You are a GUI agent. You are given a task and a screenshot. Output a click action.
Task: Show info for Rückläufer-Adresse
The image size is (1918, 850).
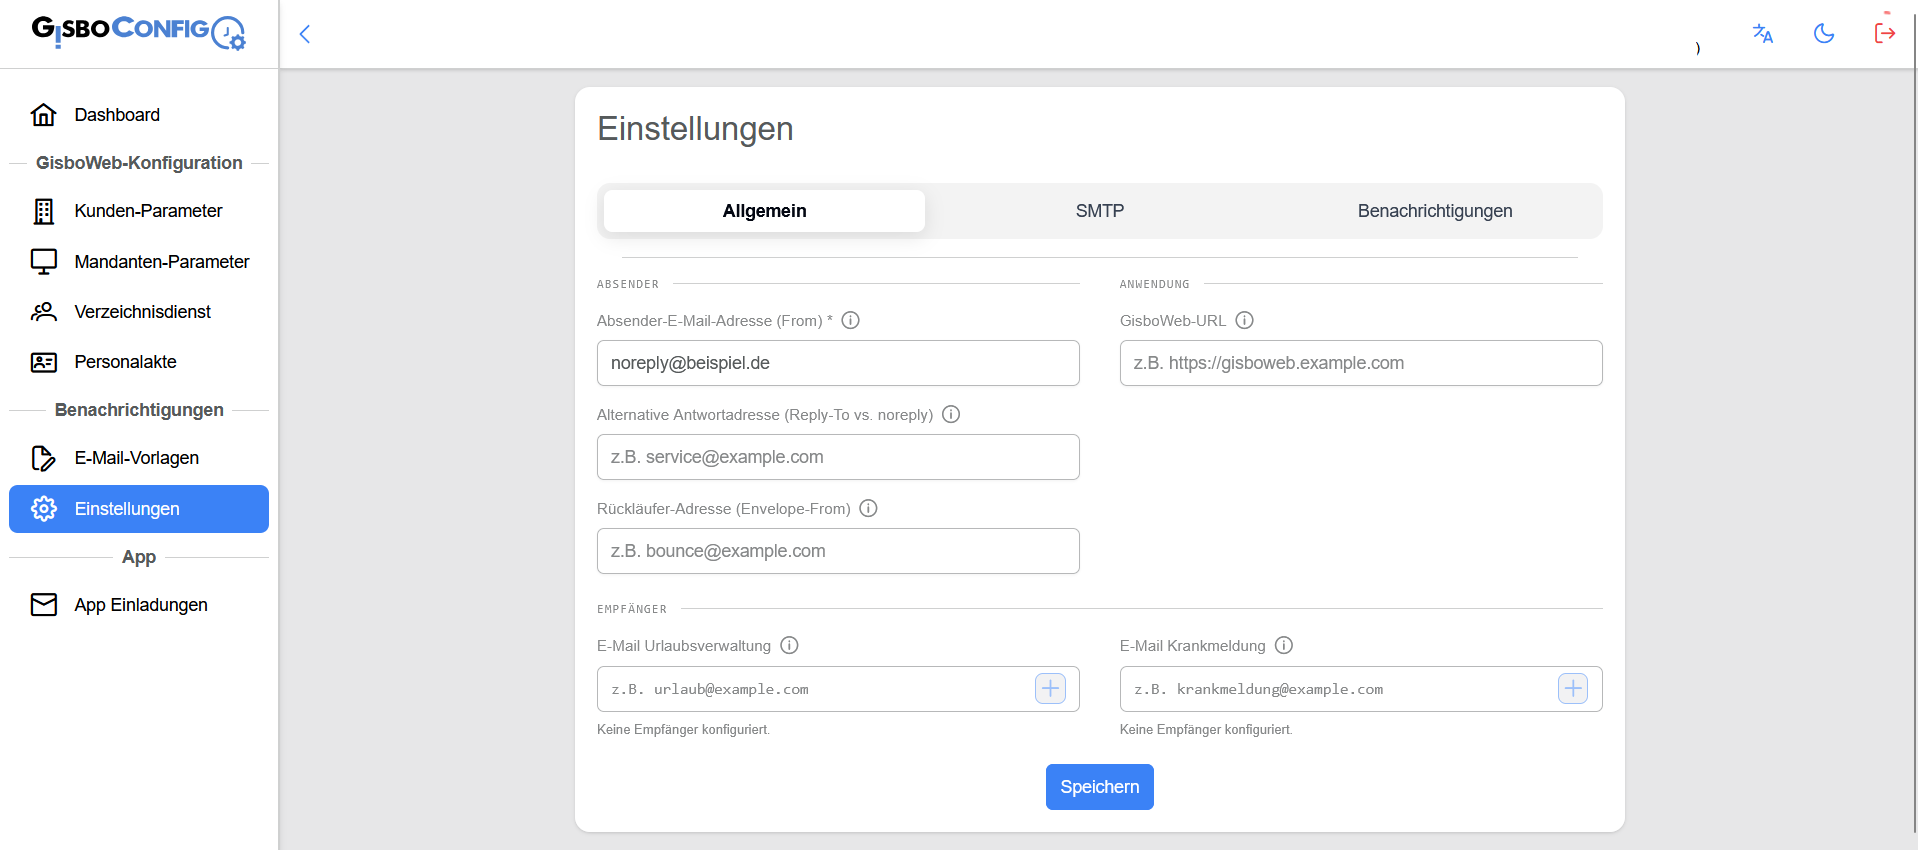pos(869,509)
